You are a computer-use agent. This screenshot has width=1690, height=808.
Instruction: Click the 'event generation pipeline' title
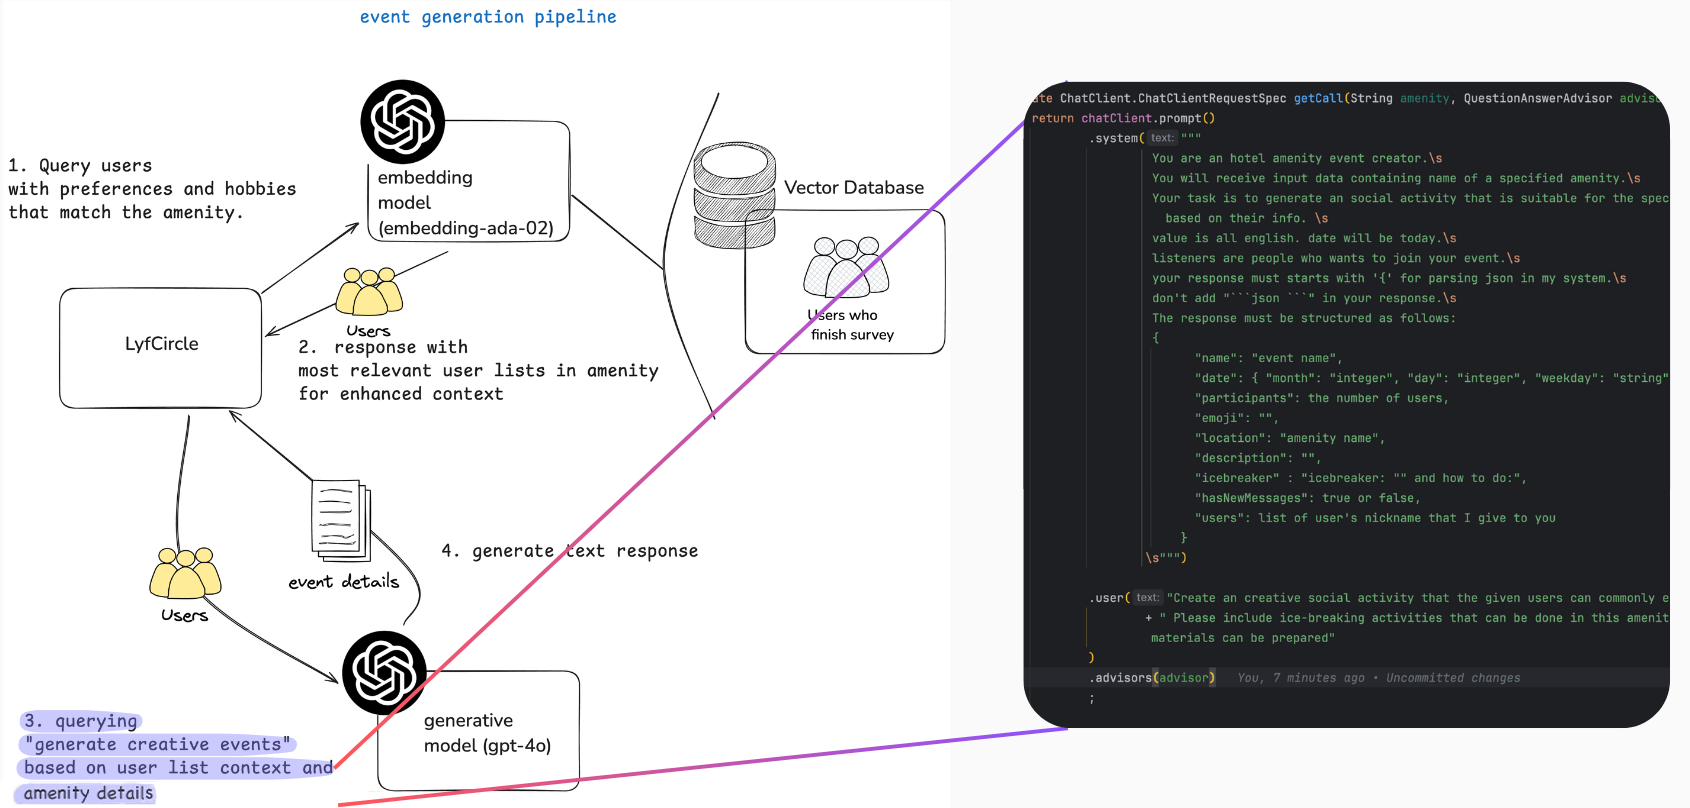coord(488,17)
